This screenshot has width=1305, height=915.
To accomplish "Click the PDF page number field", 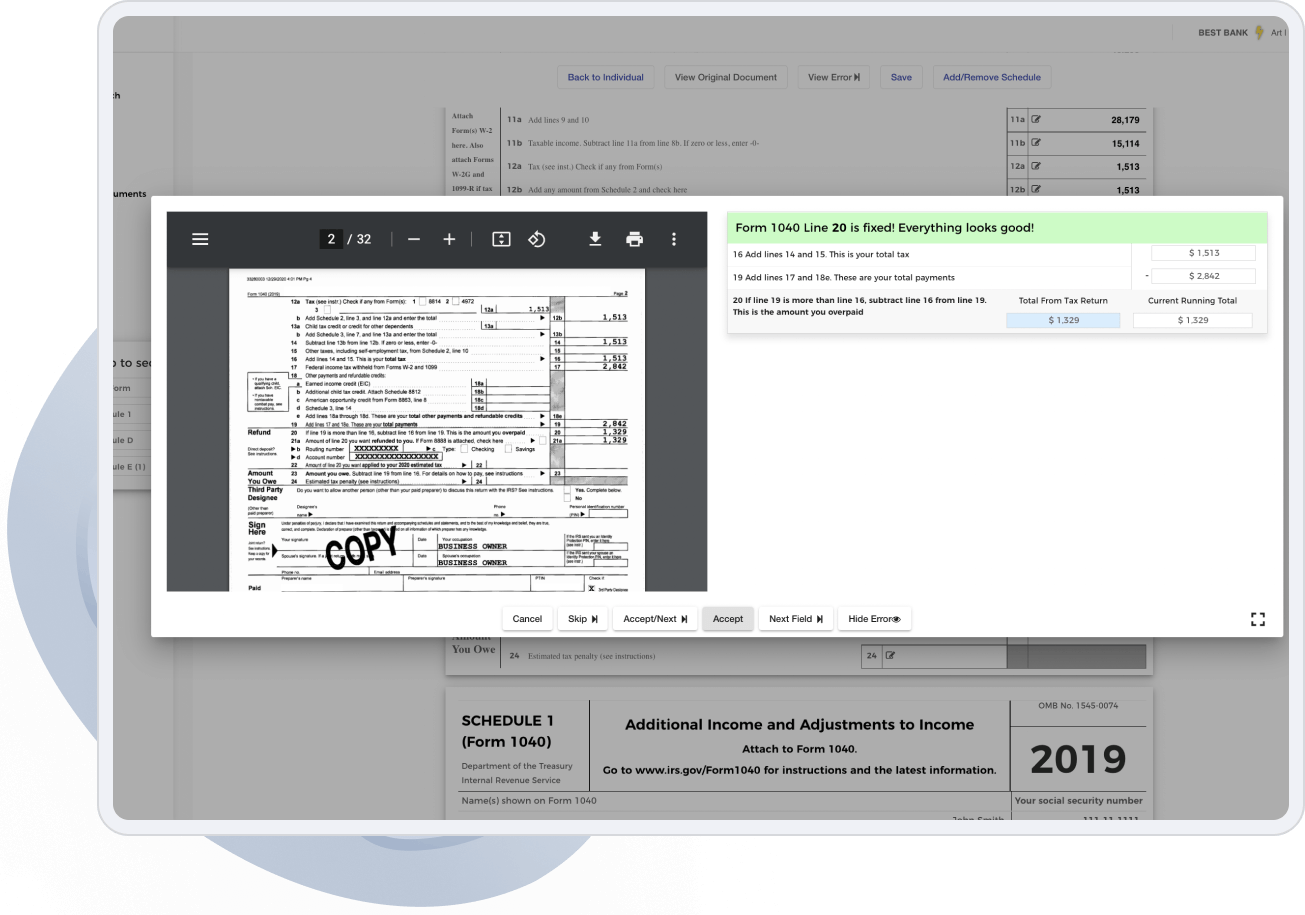I will (x=331, y=239).
